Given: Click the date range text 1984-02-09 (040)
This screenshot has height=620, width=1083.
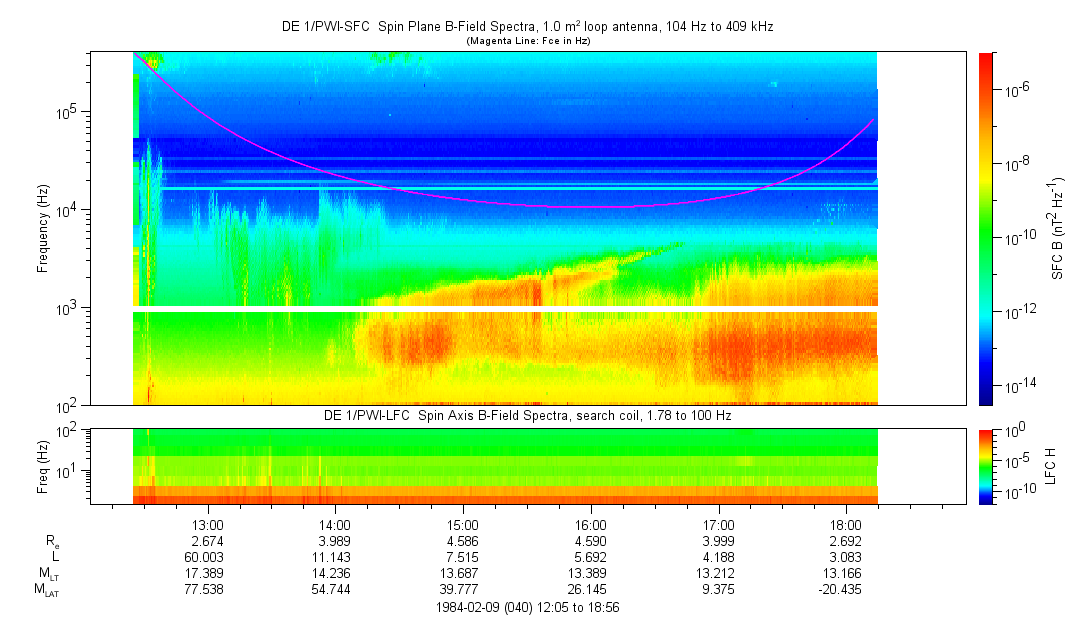Looking at the screenshot, I should click(527, 607).
